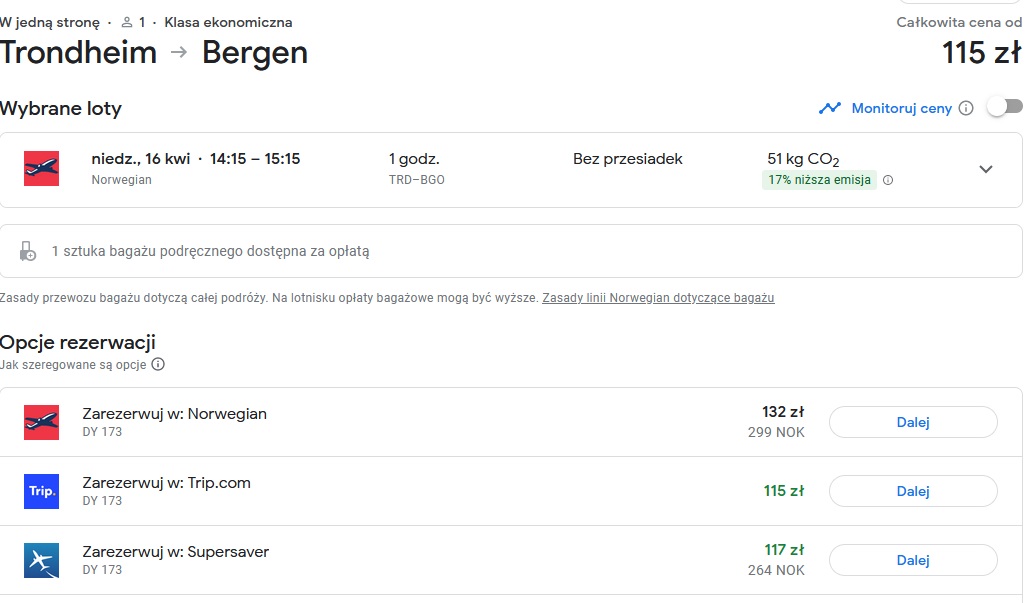Click the Wybrane loty heading
The width and height of the screenshot is (1033, 603).
pos(61,109)
